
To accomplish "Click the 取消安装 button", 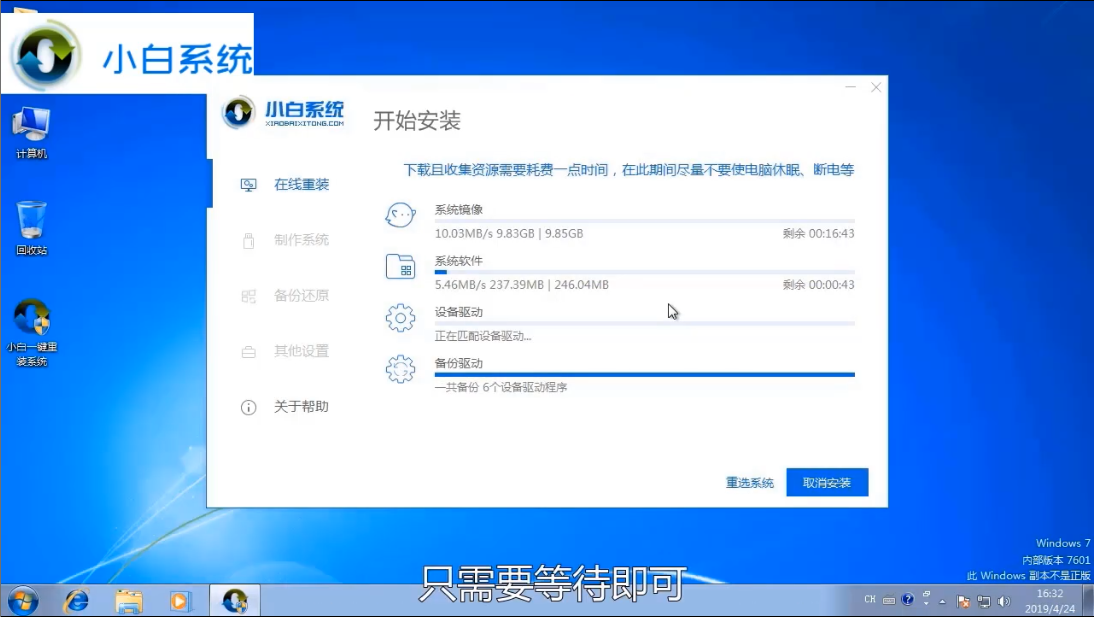I will point(827,481).
